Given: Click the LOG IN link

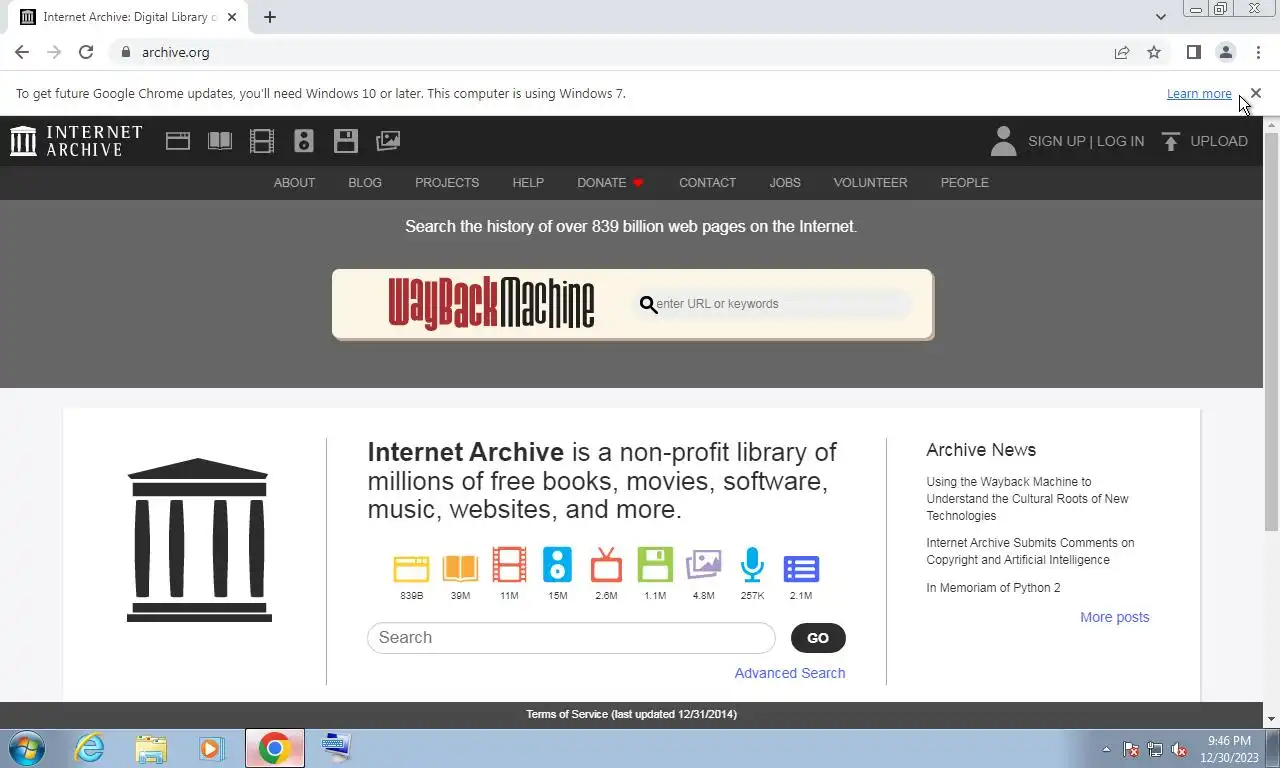Looking at the screenshot, I should (x=1120, y=141).
